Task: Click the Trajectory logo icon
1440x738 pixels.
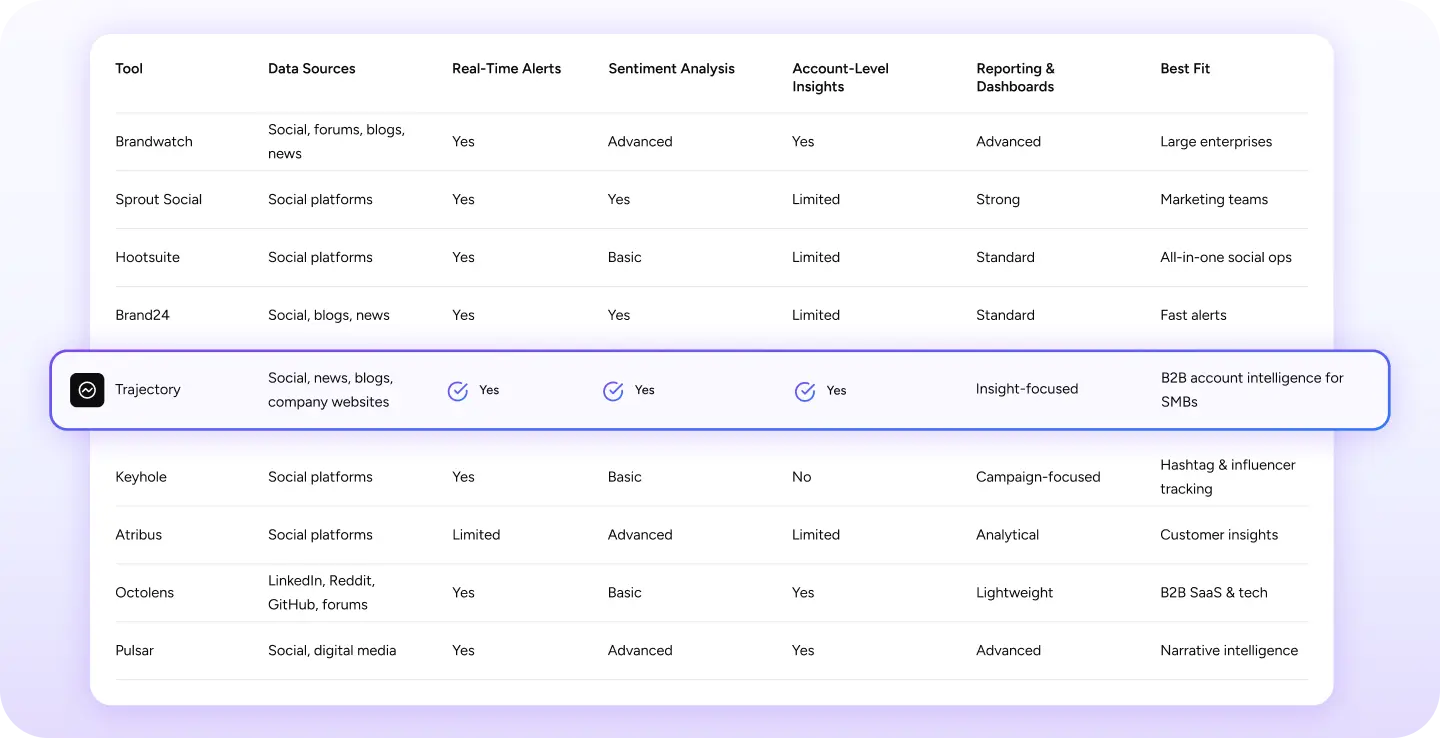Action: coord(87,390)
